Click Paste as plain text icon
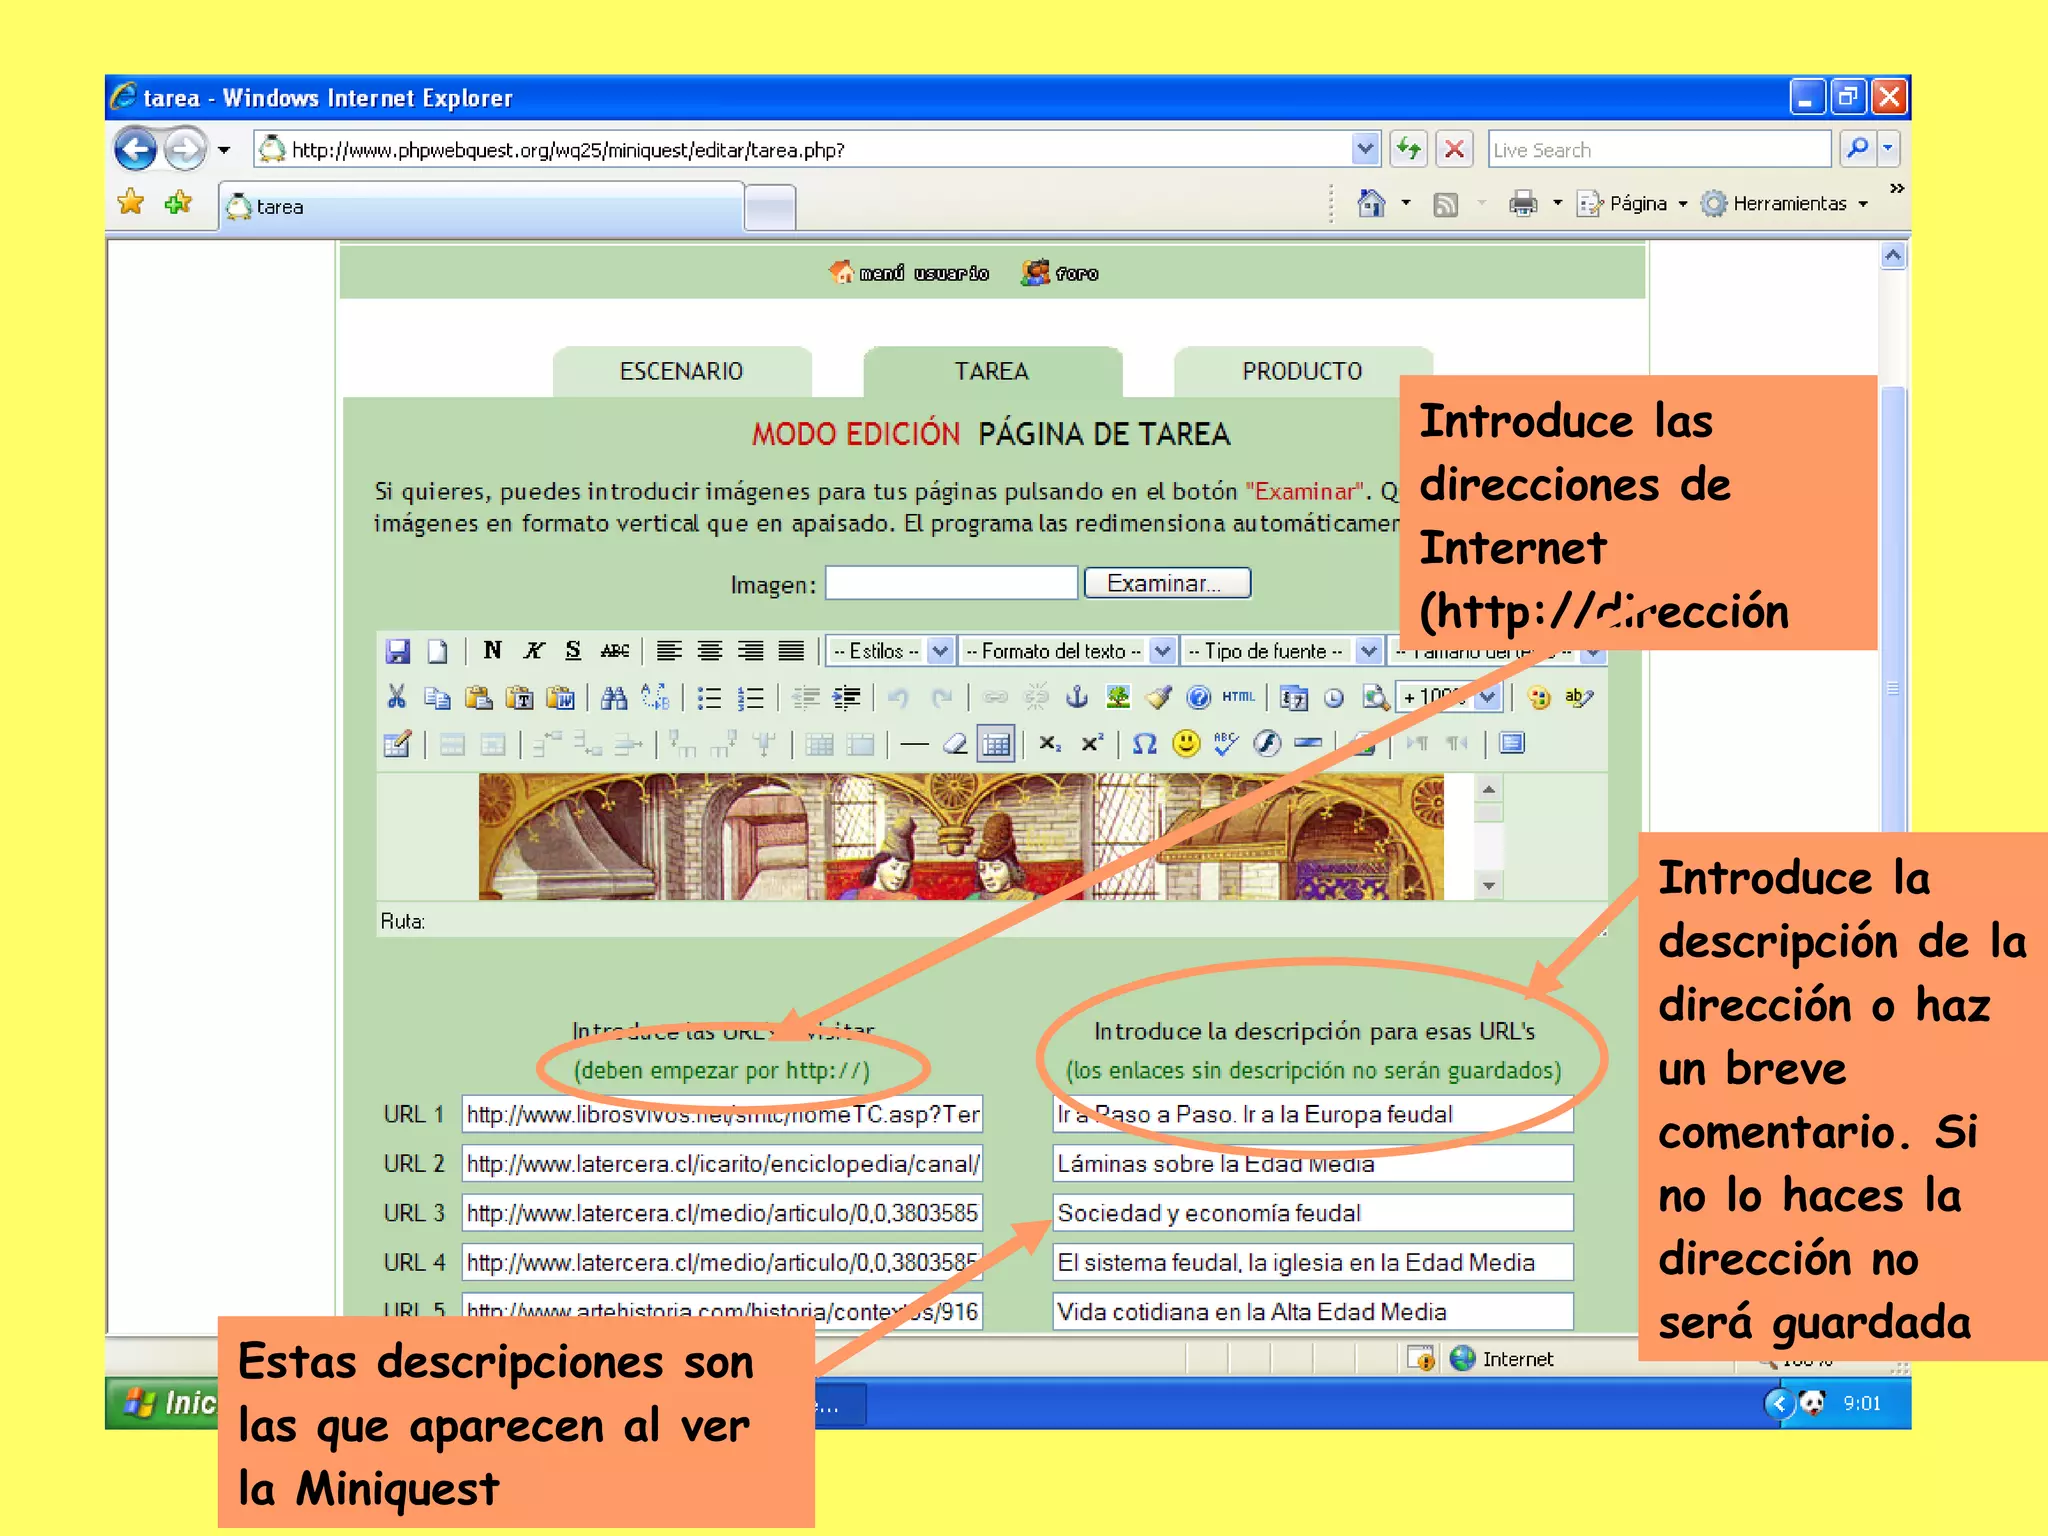 (x=520, y=697)
